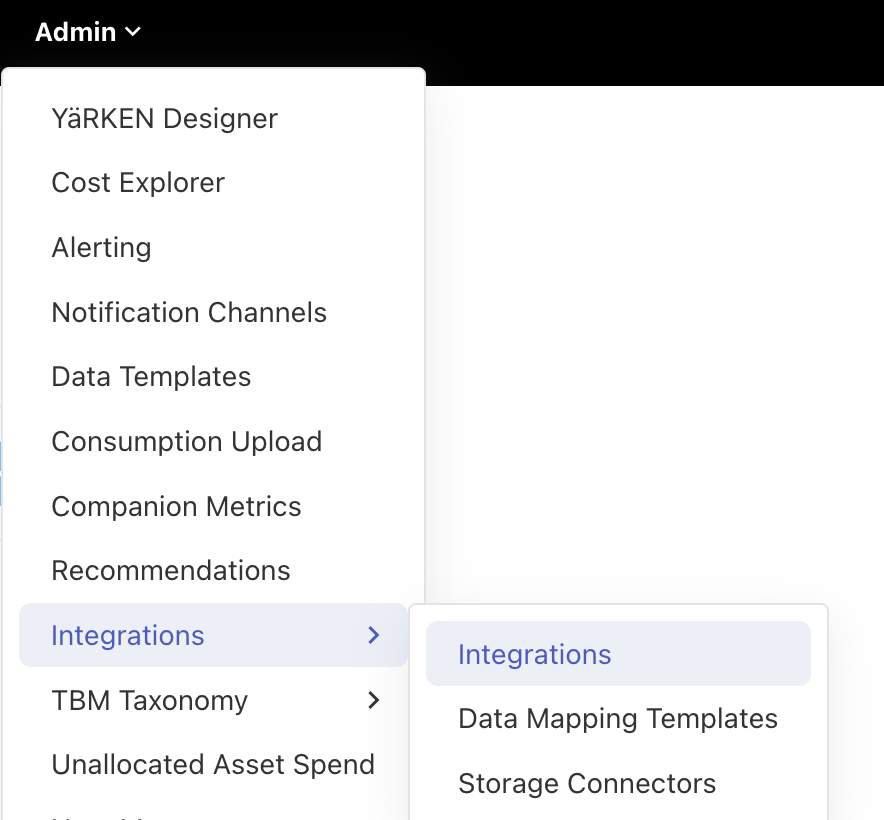This screenshot has width=884, height=820.
Task: Select Storage Connectors in the submenu
Action: point(587,783)
